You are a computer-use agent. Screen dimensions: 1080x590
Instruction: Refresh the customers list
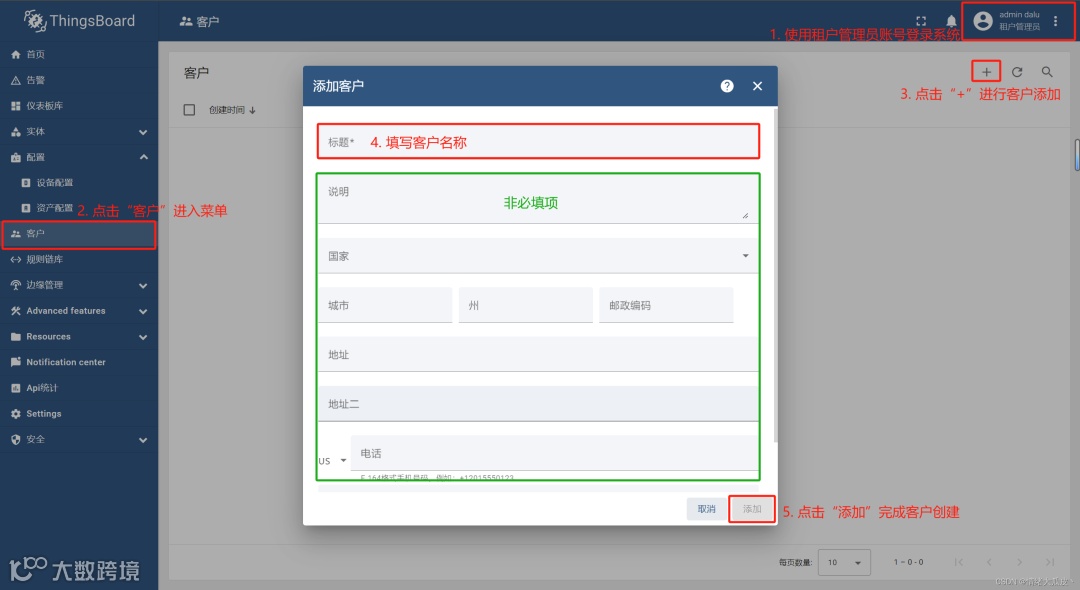click(1017, 71)
